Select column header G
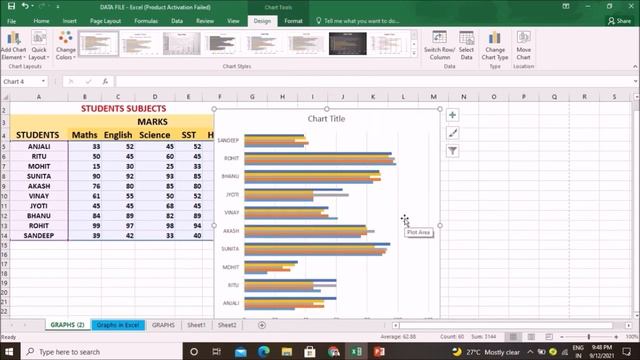640x360 pixels. point(252,97)
